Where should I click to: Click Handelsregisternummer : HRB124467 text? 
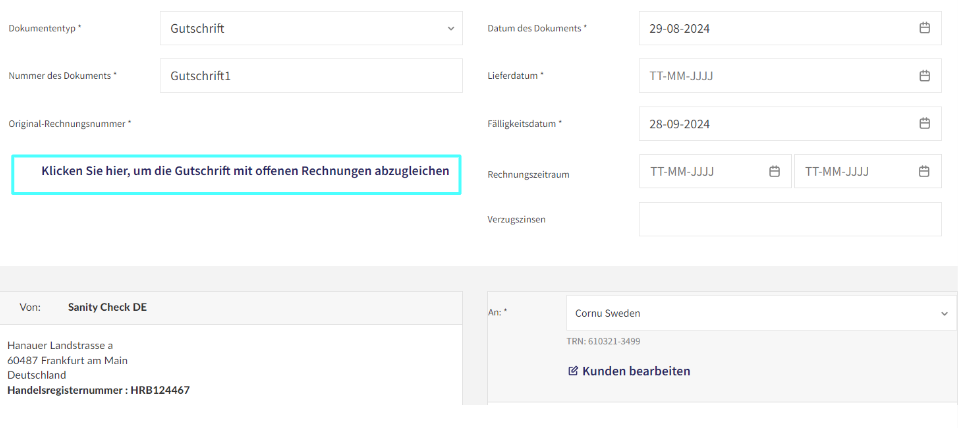[98, 390]
